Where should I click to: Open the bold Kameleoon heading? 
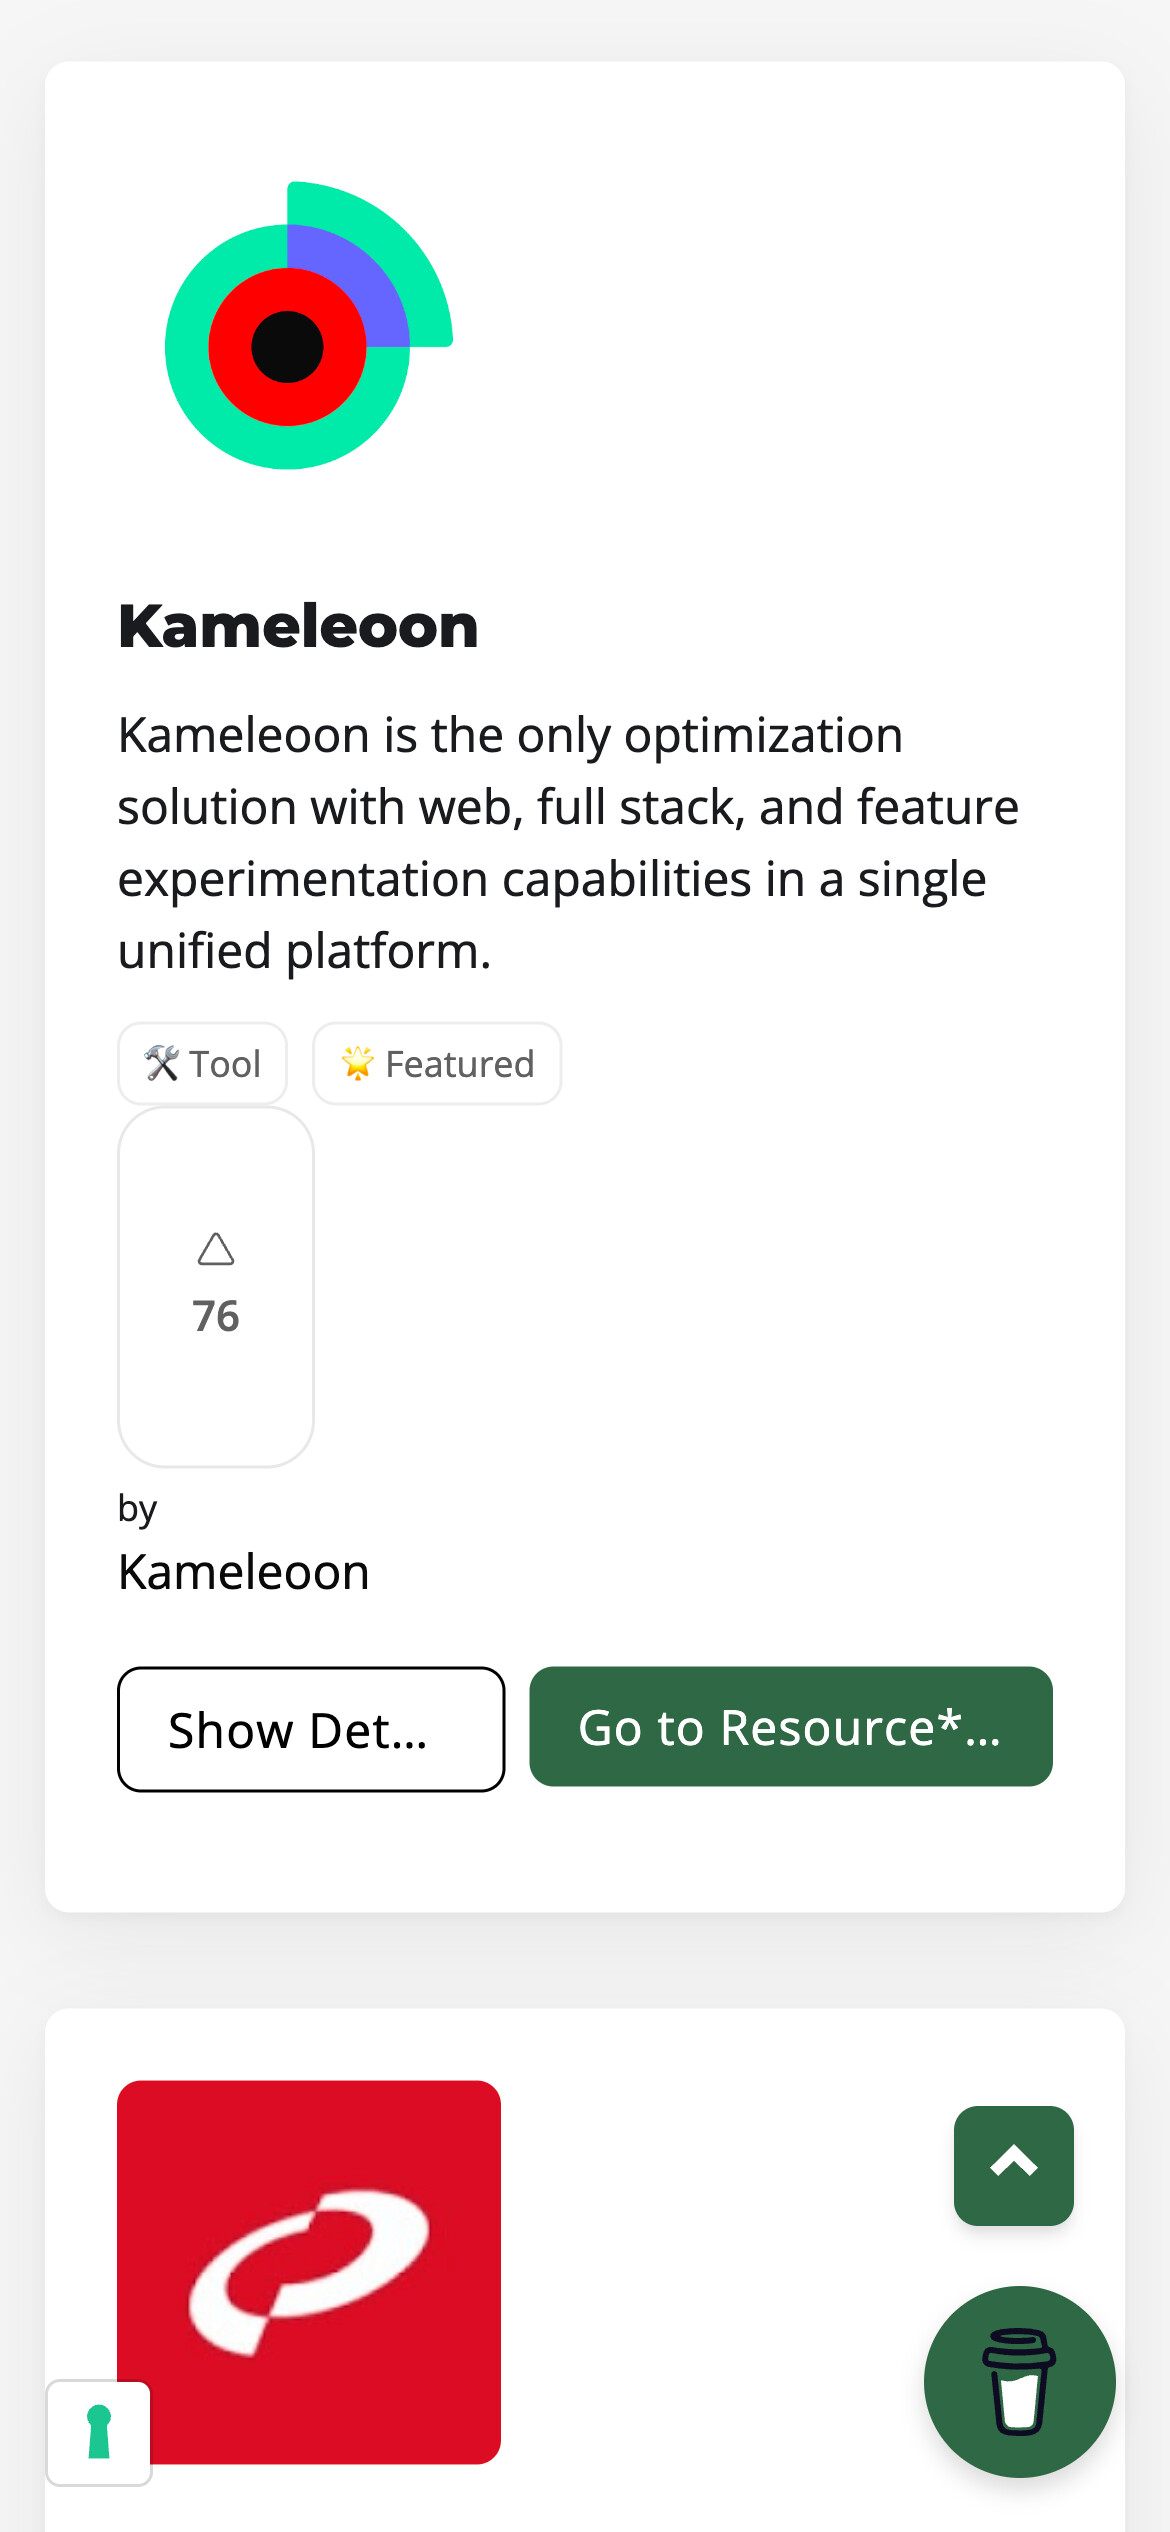point(298,627)
